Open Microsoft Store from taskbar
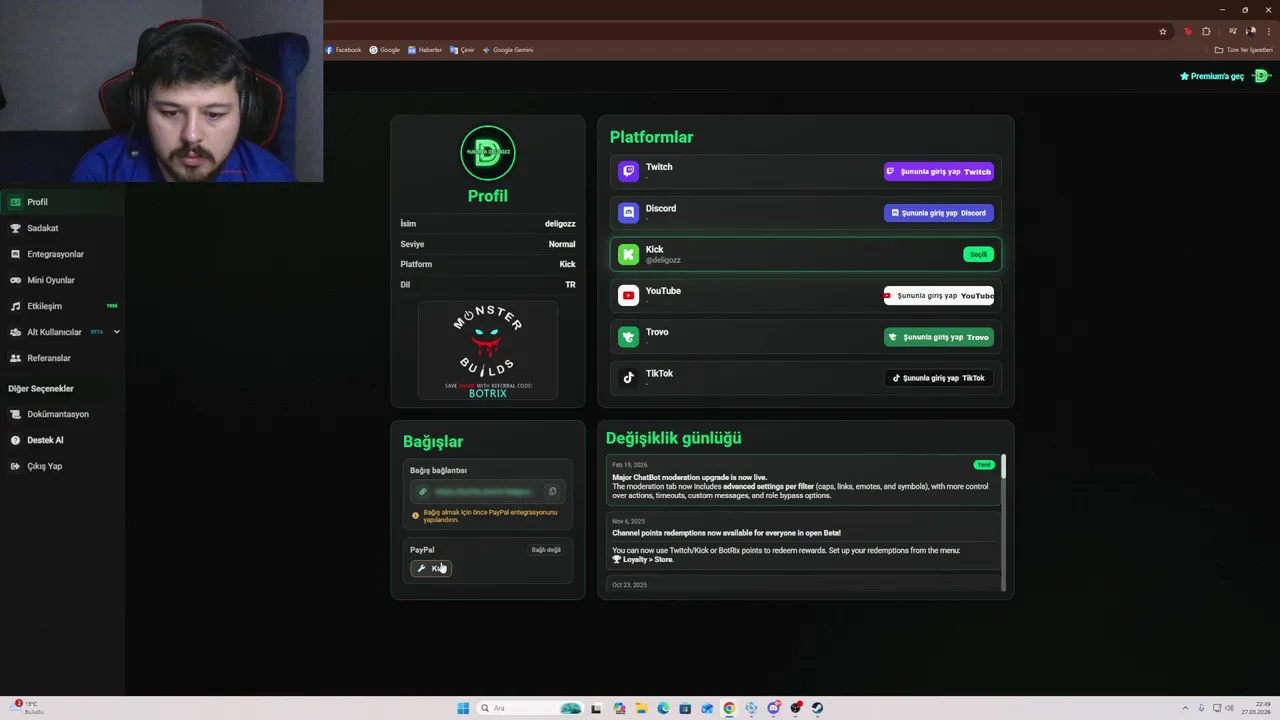1280x720 pixels. pyautogui.click(x=685, y=708)
